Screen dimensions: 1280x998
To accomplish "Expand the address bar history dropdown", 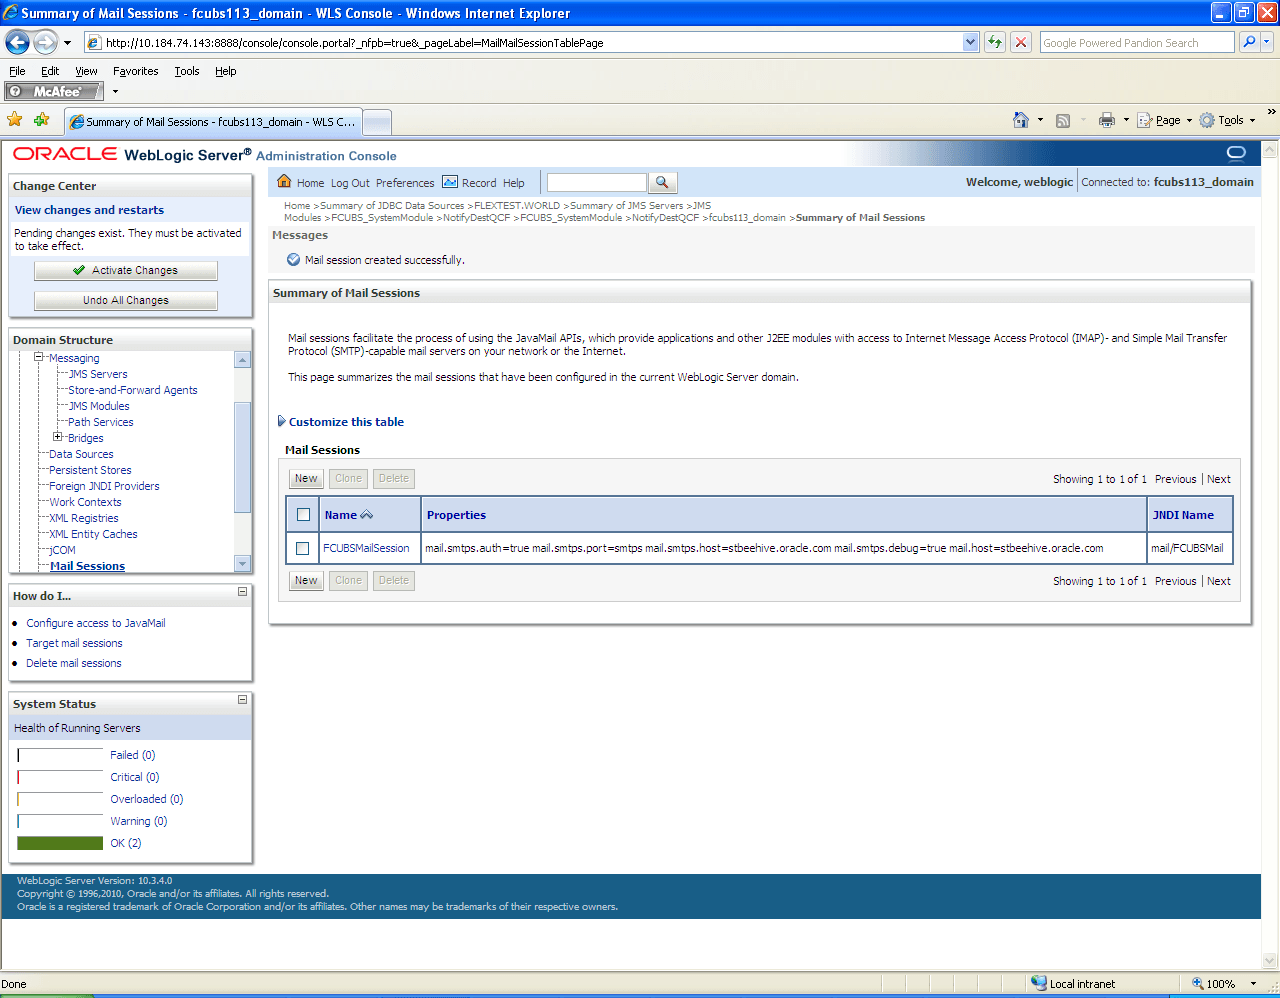I will pyautogui.click(x=970, y=43).
